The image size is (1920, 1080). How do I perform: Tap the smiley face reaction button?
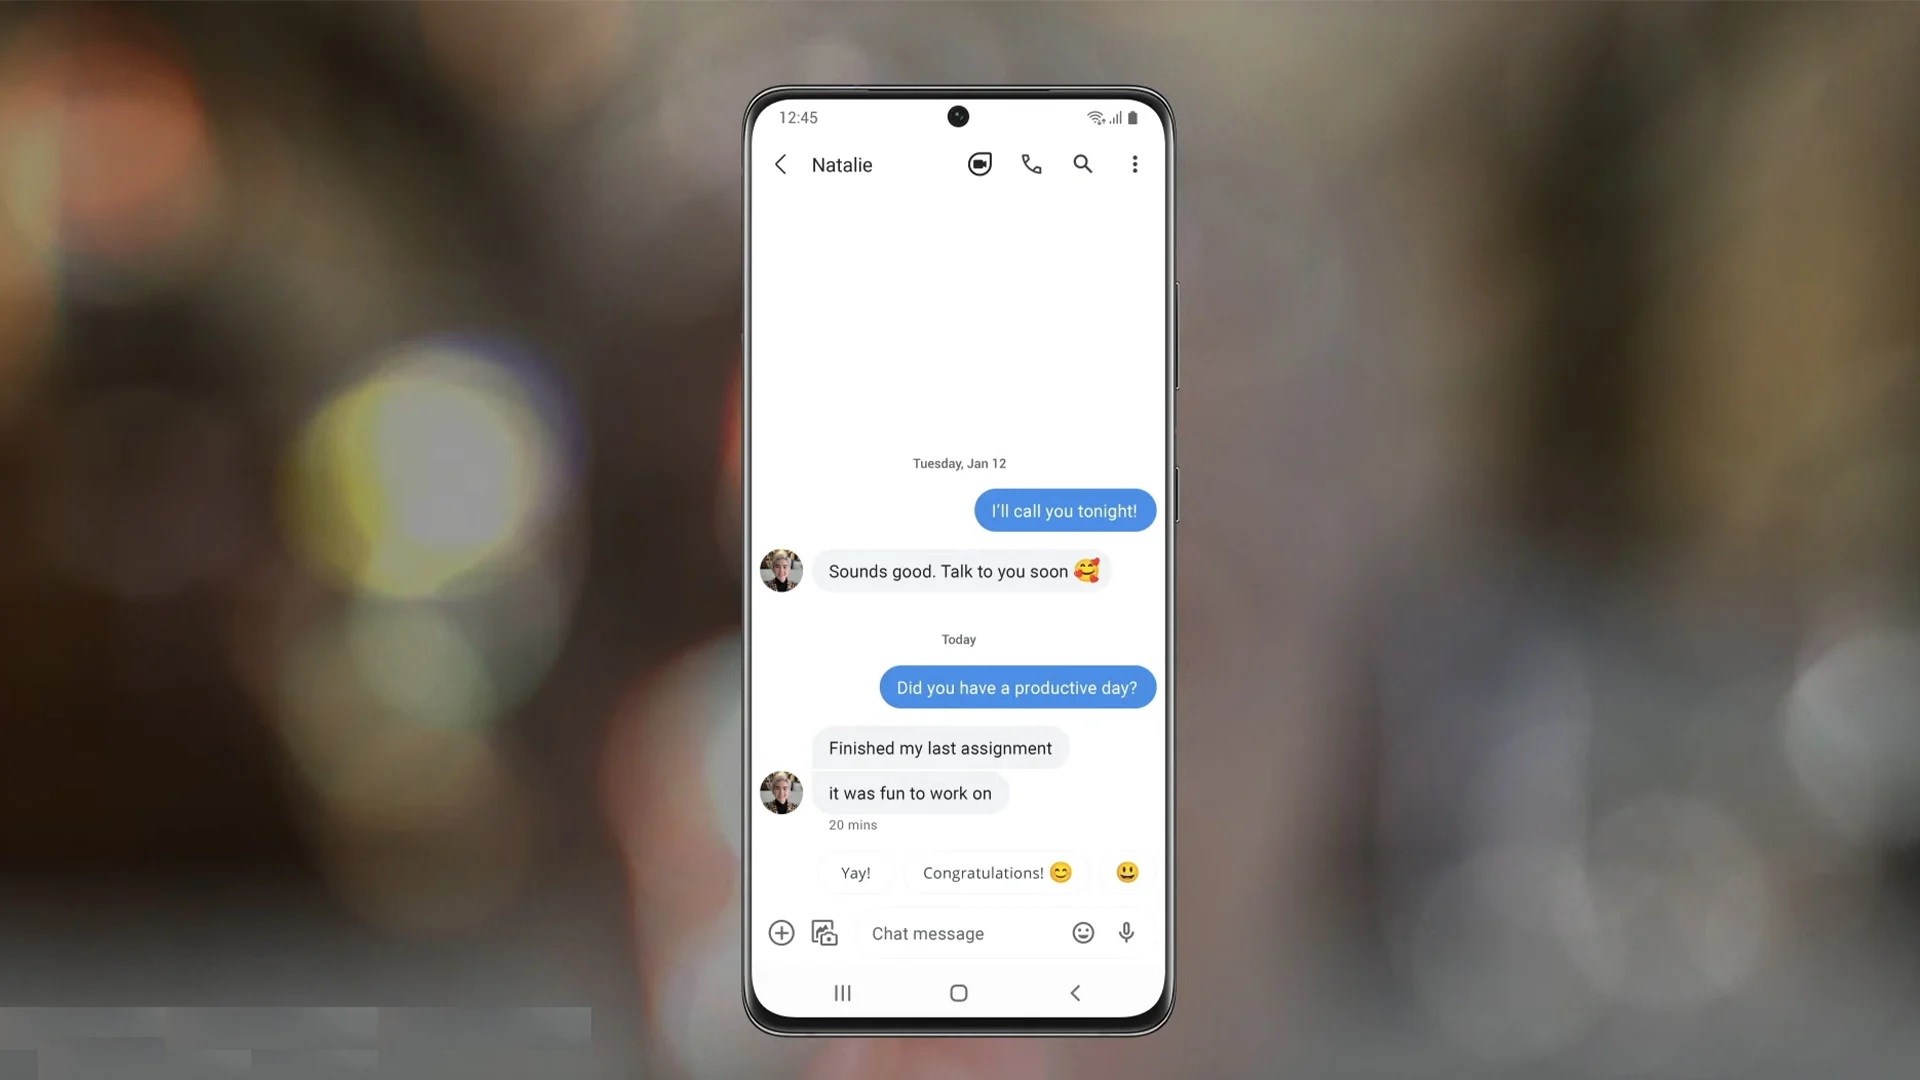pos(1125,872)
